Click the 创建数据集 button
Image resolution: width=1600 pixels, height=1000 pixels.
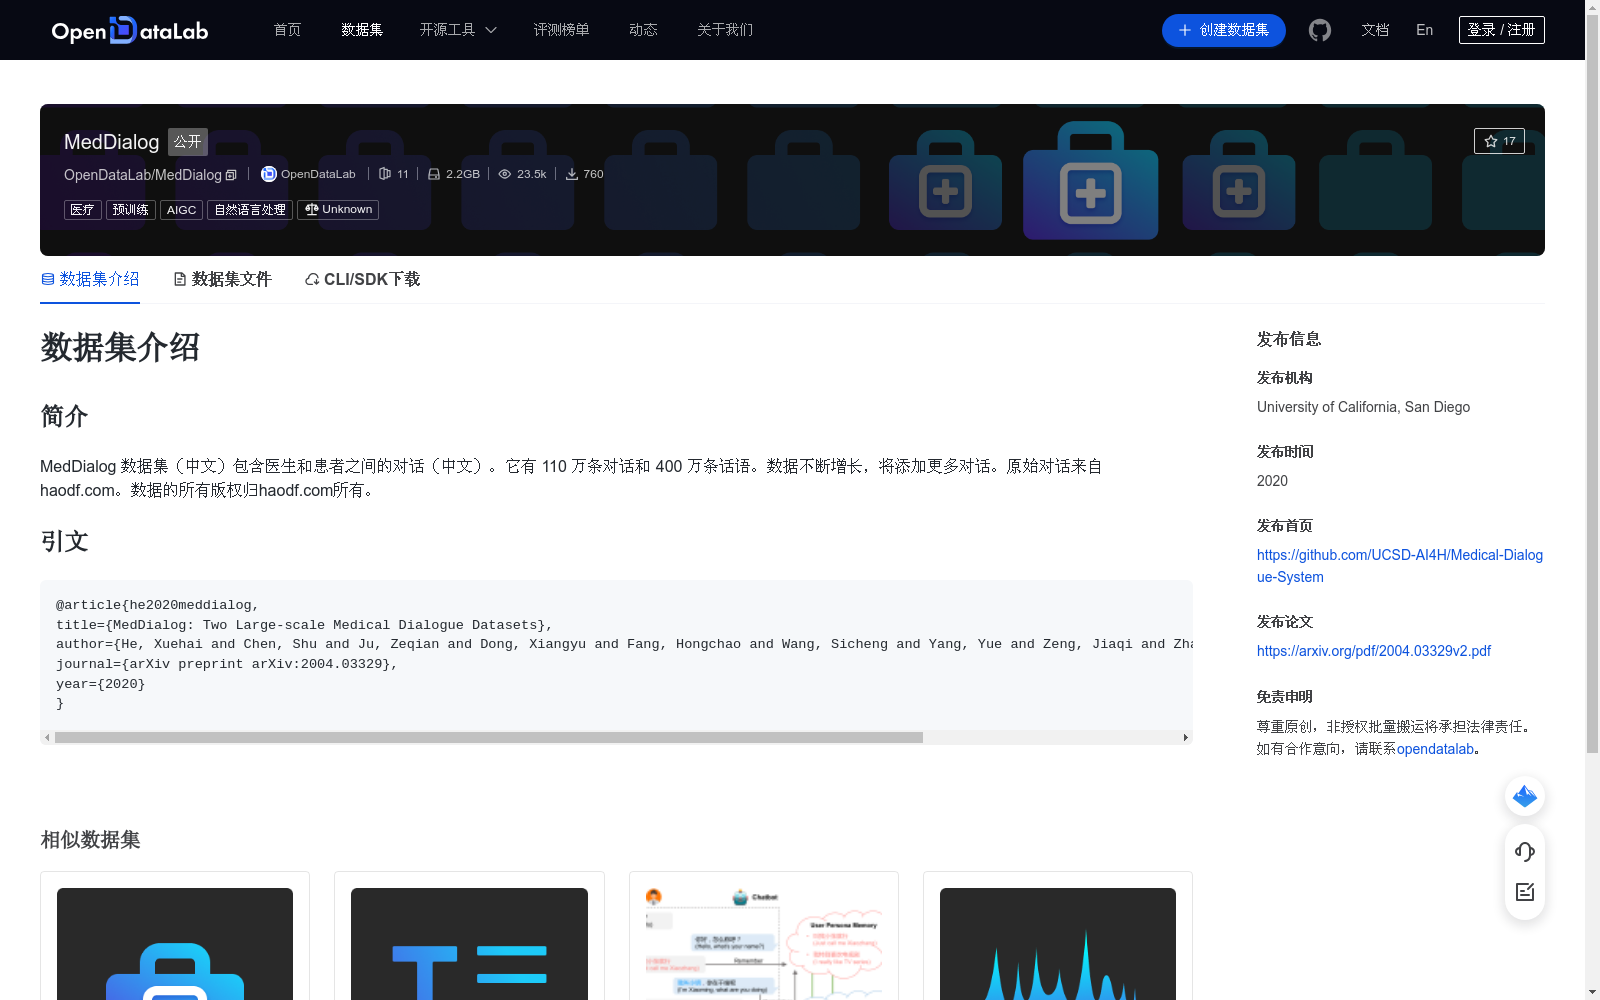(1224, 30)
